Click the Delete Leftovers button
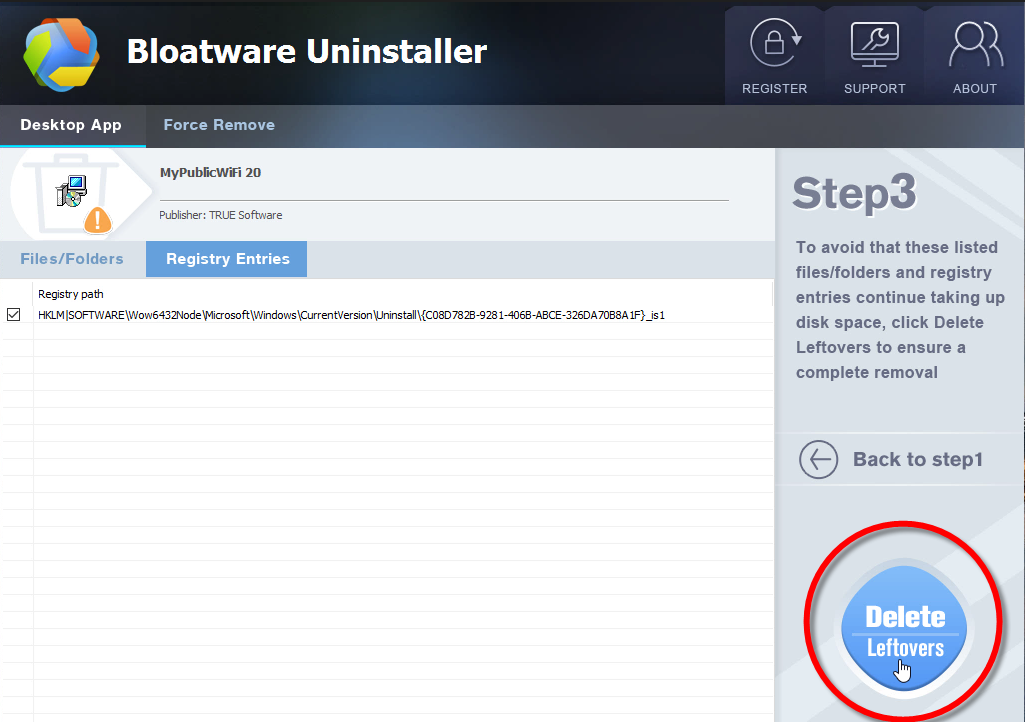 click(905, 630)
